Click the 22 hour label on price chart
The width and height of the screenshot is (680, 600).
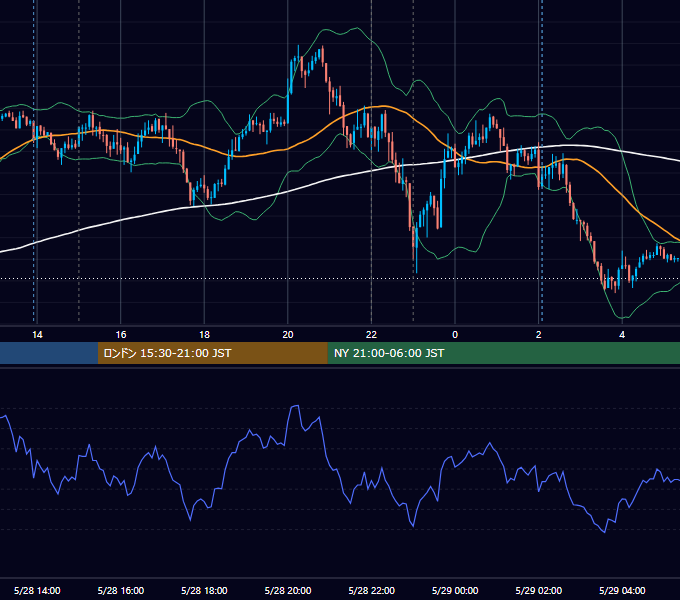pos(371,335)
